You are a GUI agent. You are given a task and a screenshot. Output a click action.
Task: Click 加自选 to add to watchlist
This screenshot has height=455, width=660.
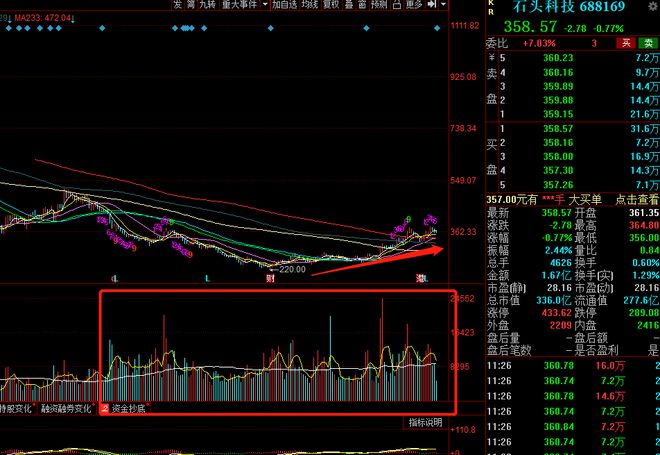(x=284, y=4)
